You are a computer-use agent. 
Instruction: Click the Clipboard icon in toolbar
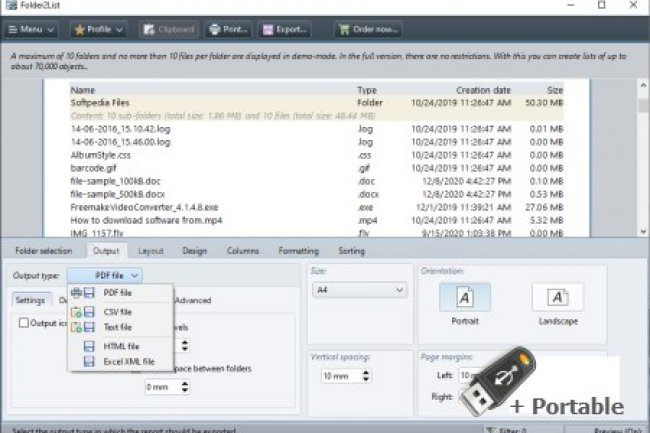(x=149, y=29)
